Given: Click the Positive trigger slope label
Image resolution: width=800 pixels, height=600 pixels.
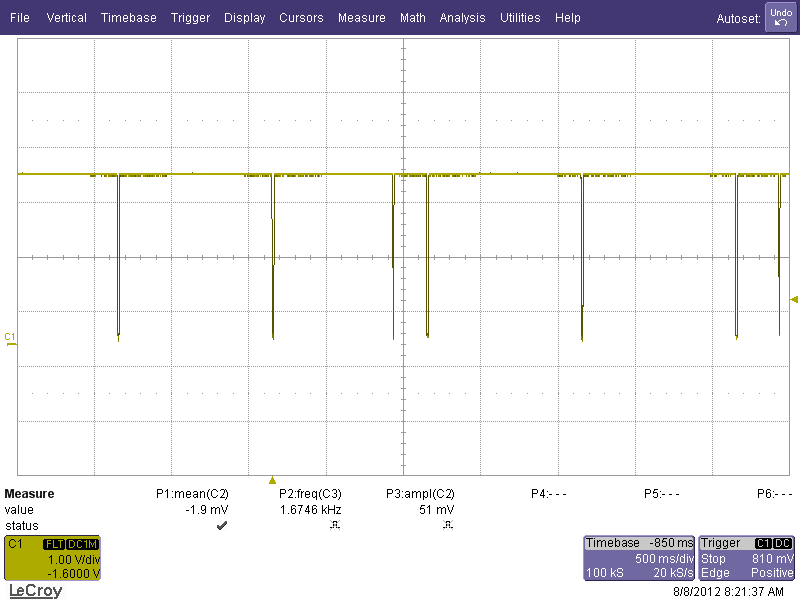Looking at the screenshot, I should pos(772,573).
